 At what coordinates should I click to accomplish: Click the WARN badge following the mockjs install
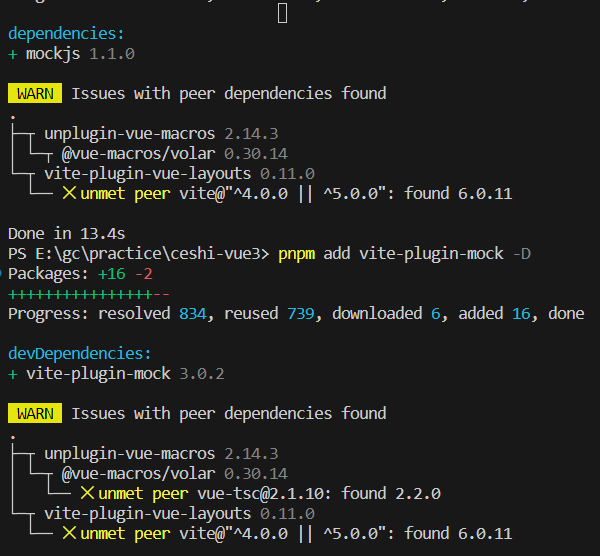coord(35,93)
